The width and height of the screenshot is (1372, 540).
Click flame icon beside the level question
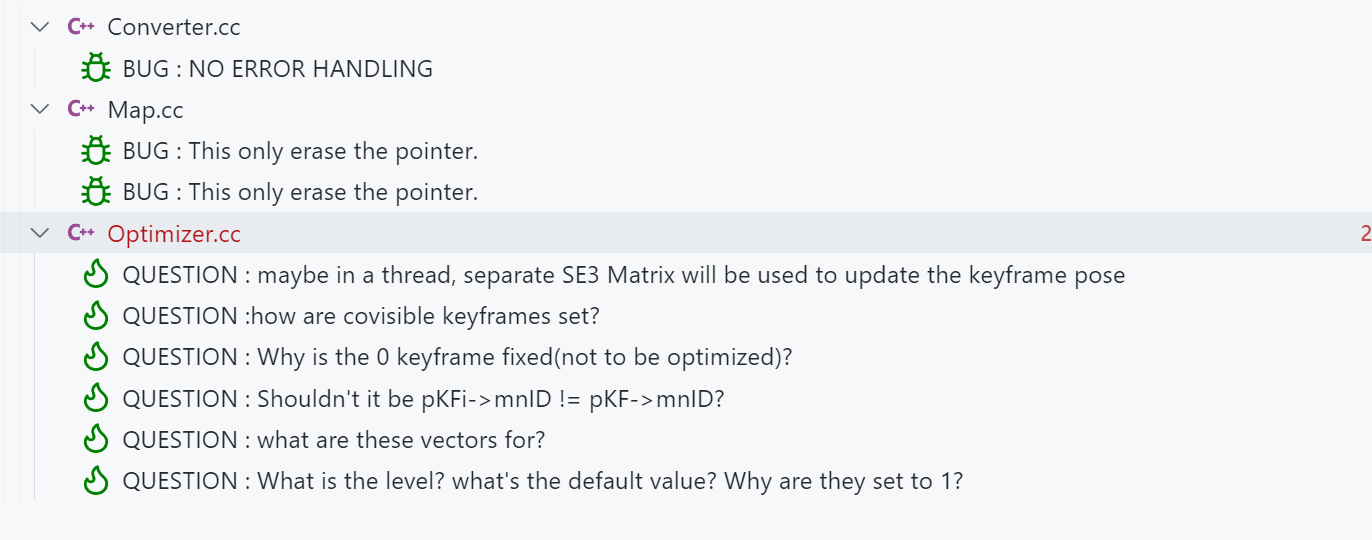coord(95,481)
